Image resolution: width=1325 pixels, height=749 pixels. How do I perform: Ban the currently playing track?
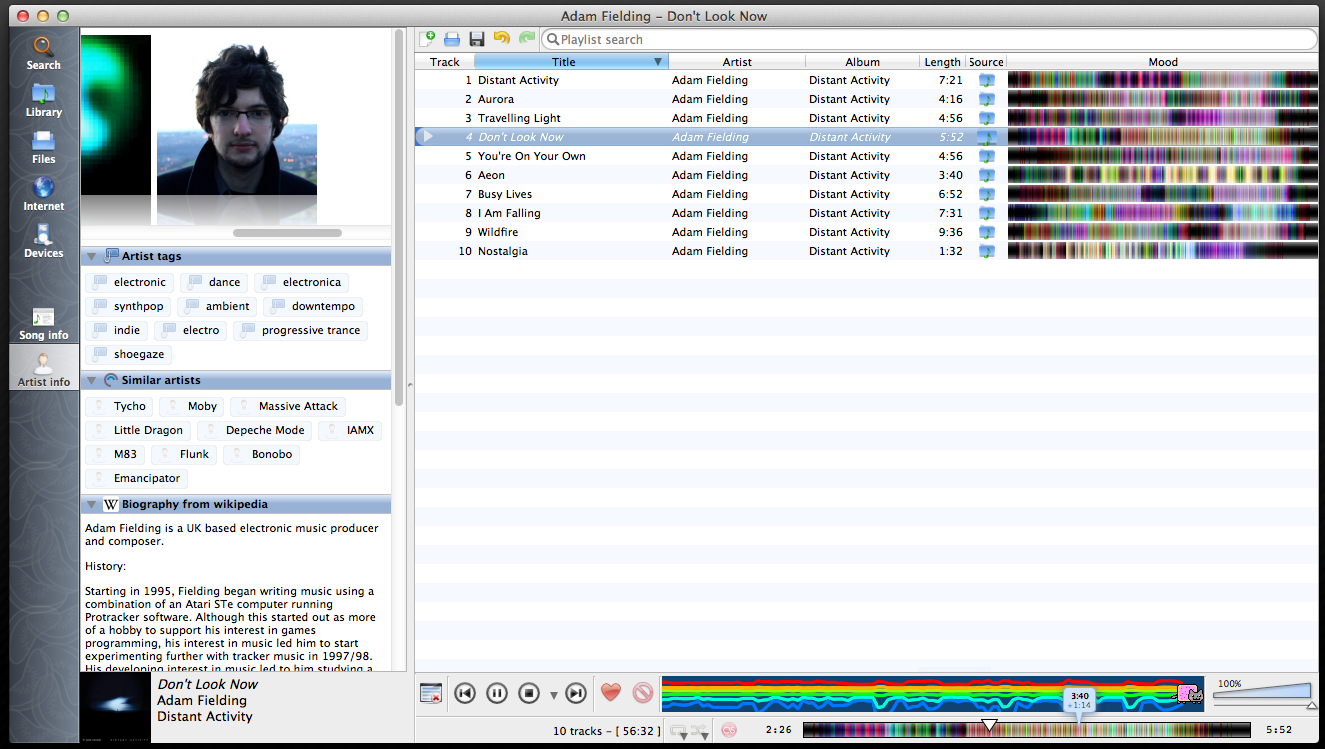pyautogui.click(x=643, y=692)
